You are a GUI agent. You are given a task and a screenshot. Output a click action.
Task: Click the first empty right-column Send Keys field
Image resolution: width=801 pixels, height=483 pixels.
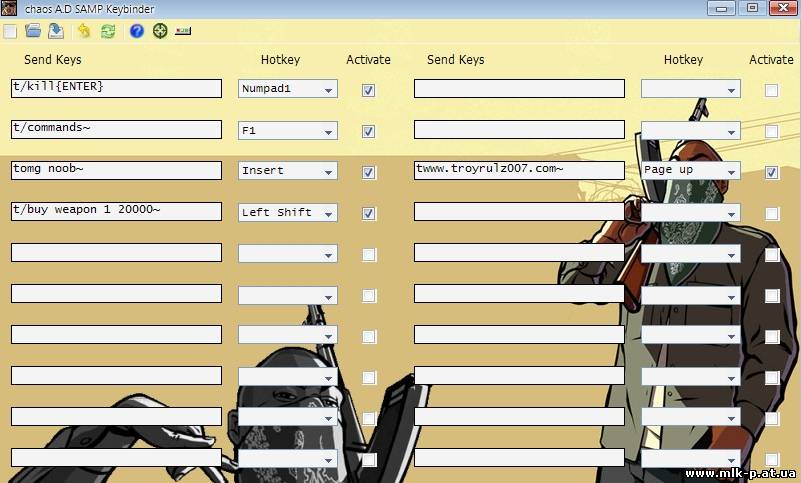coord(520,88)
